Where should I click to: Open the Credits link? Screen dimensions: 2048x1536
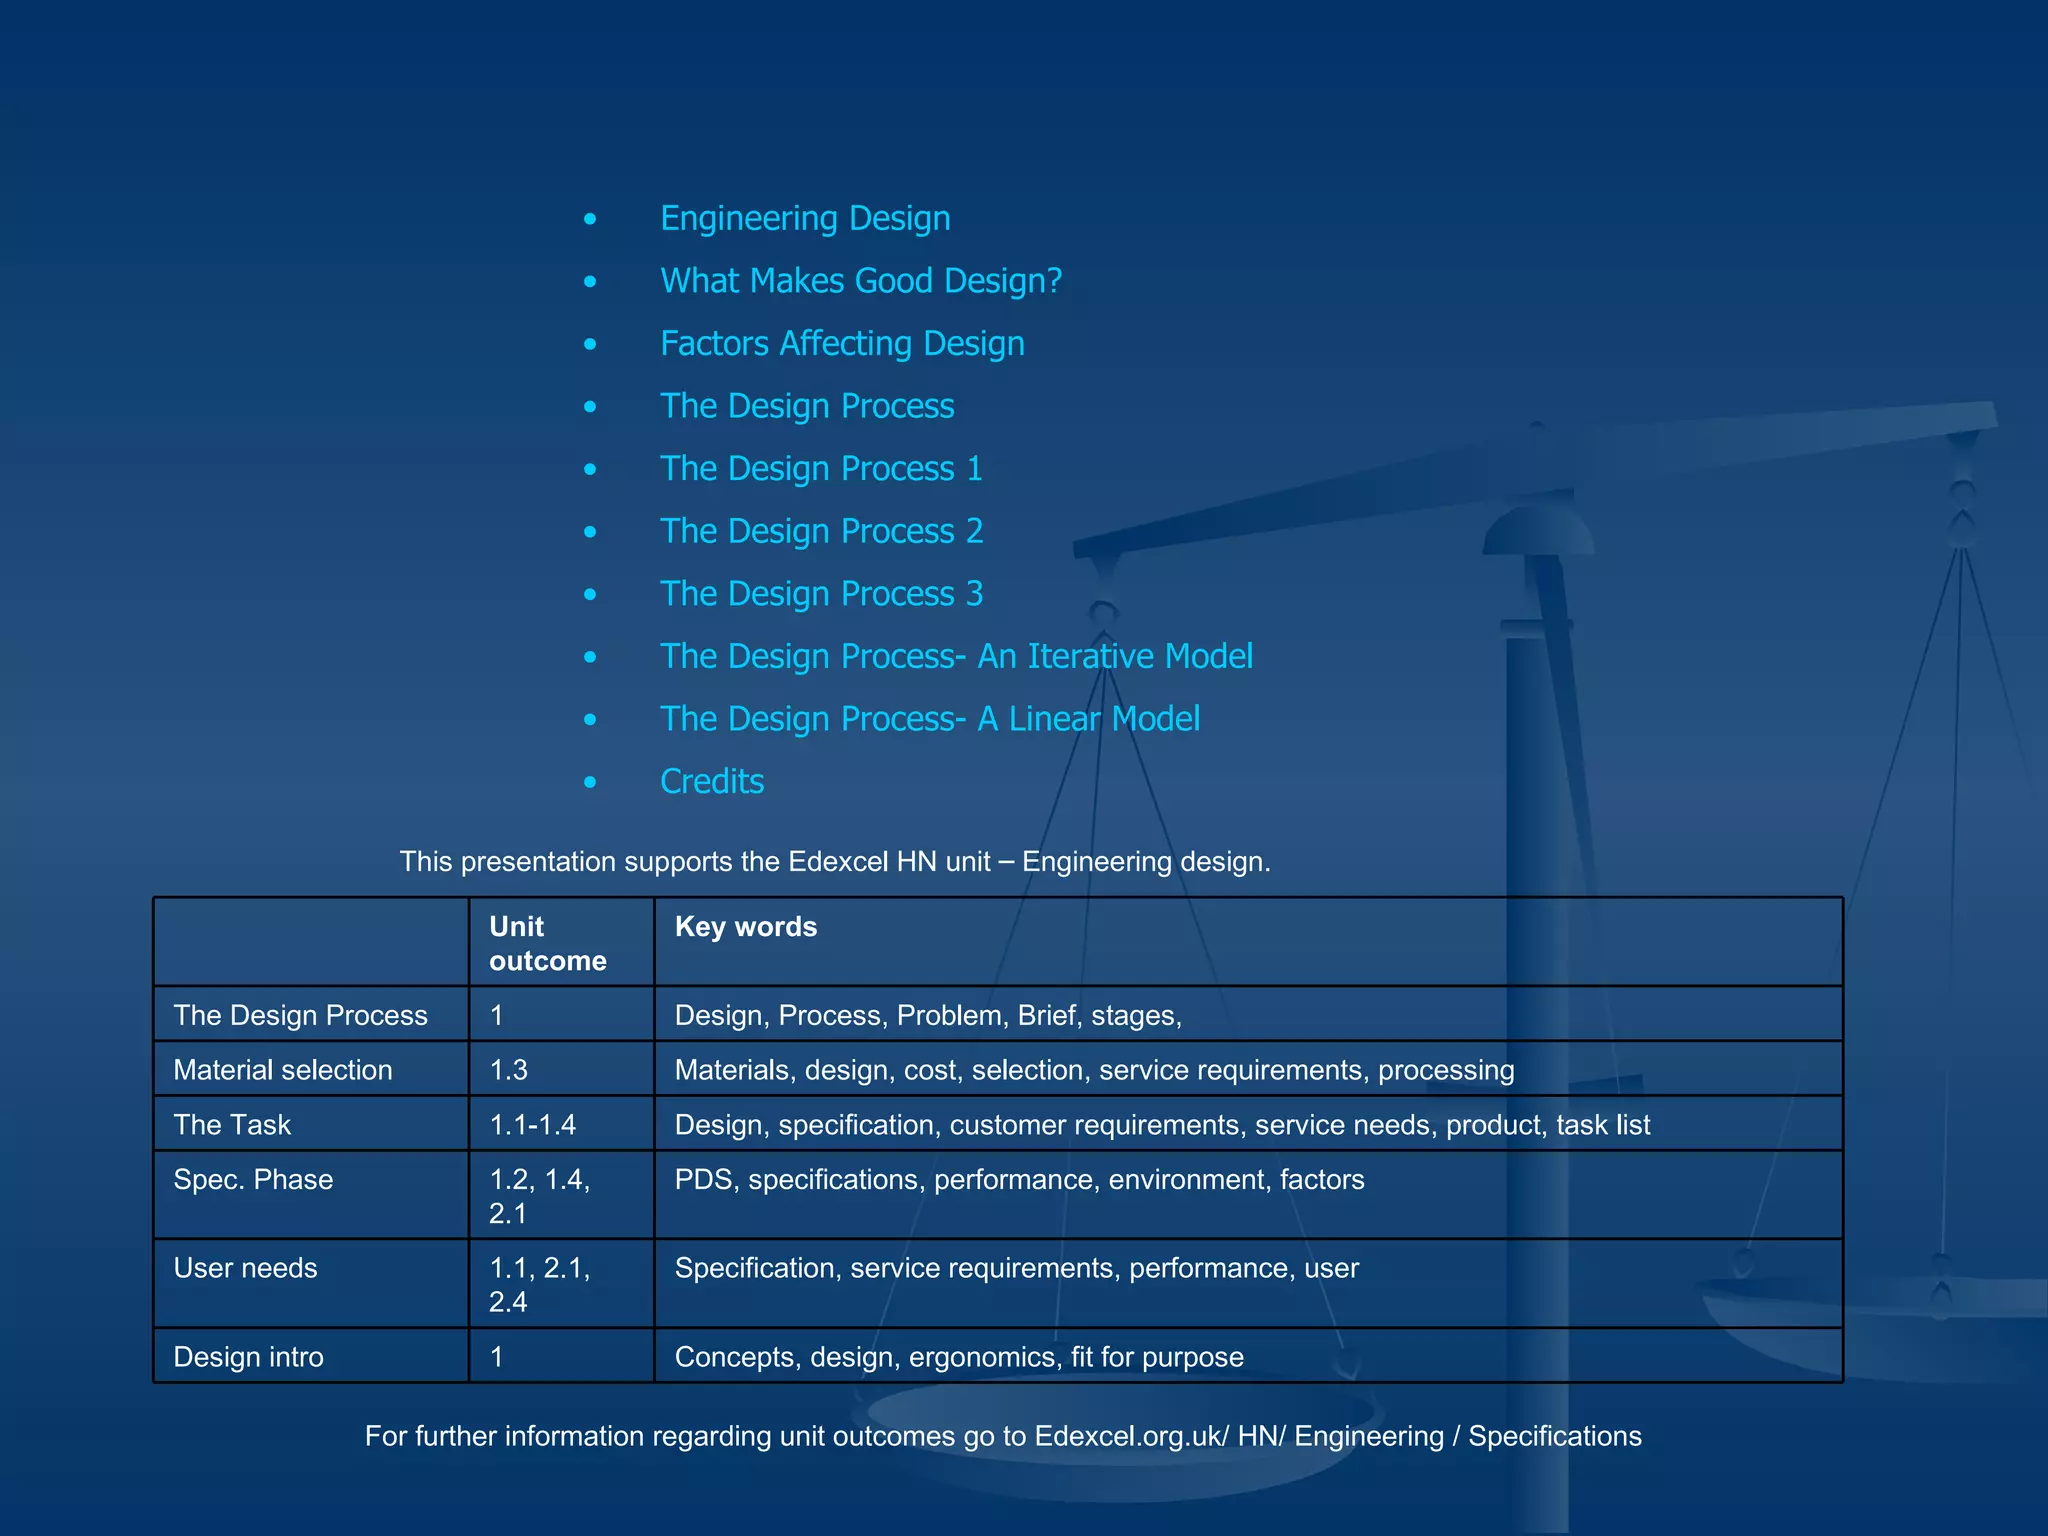(x=712, y=782)
